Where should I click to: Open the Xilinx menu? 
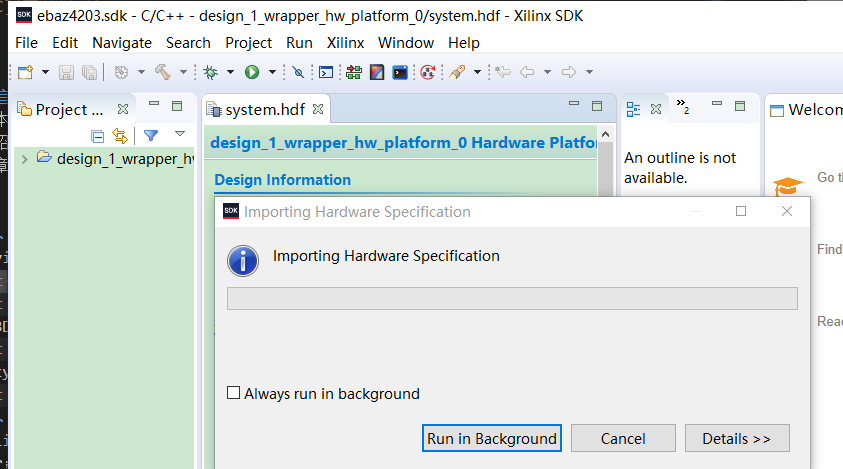tap(345, 42)
